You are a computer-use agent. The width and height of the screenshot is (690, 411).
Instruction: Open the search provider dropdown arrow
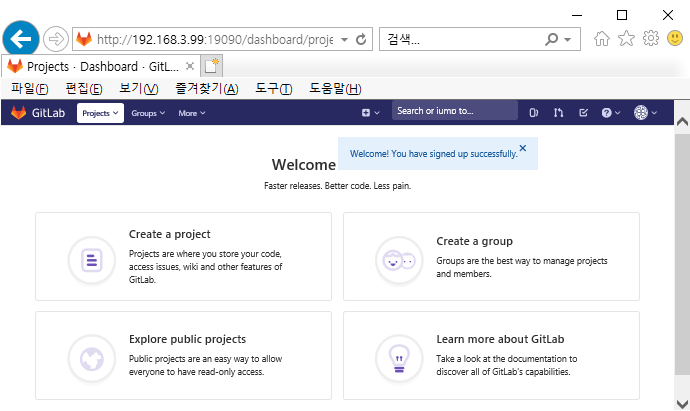click(x=568, y=40)
